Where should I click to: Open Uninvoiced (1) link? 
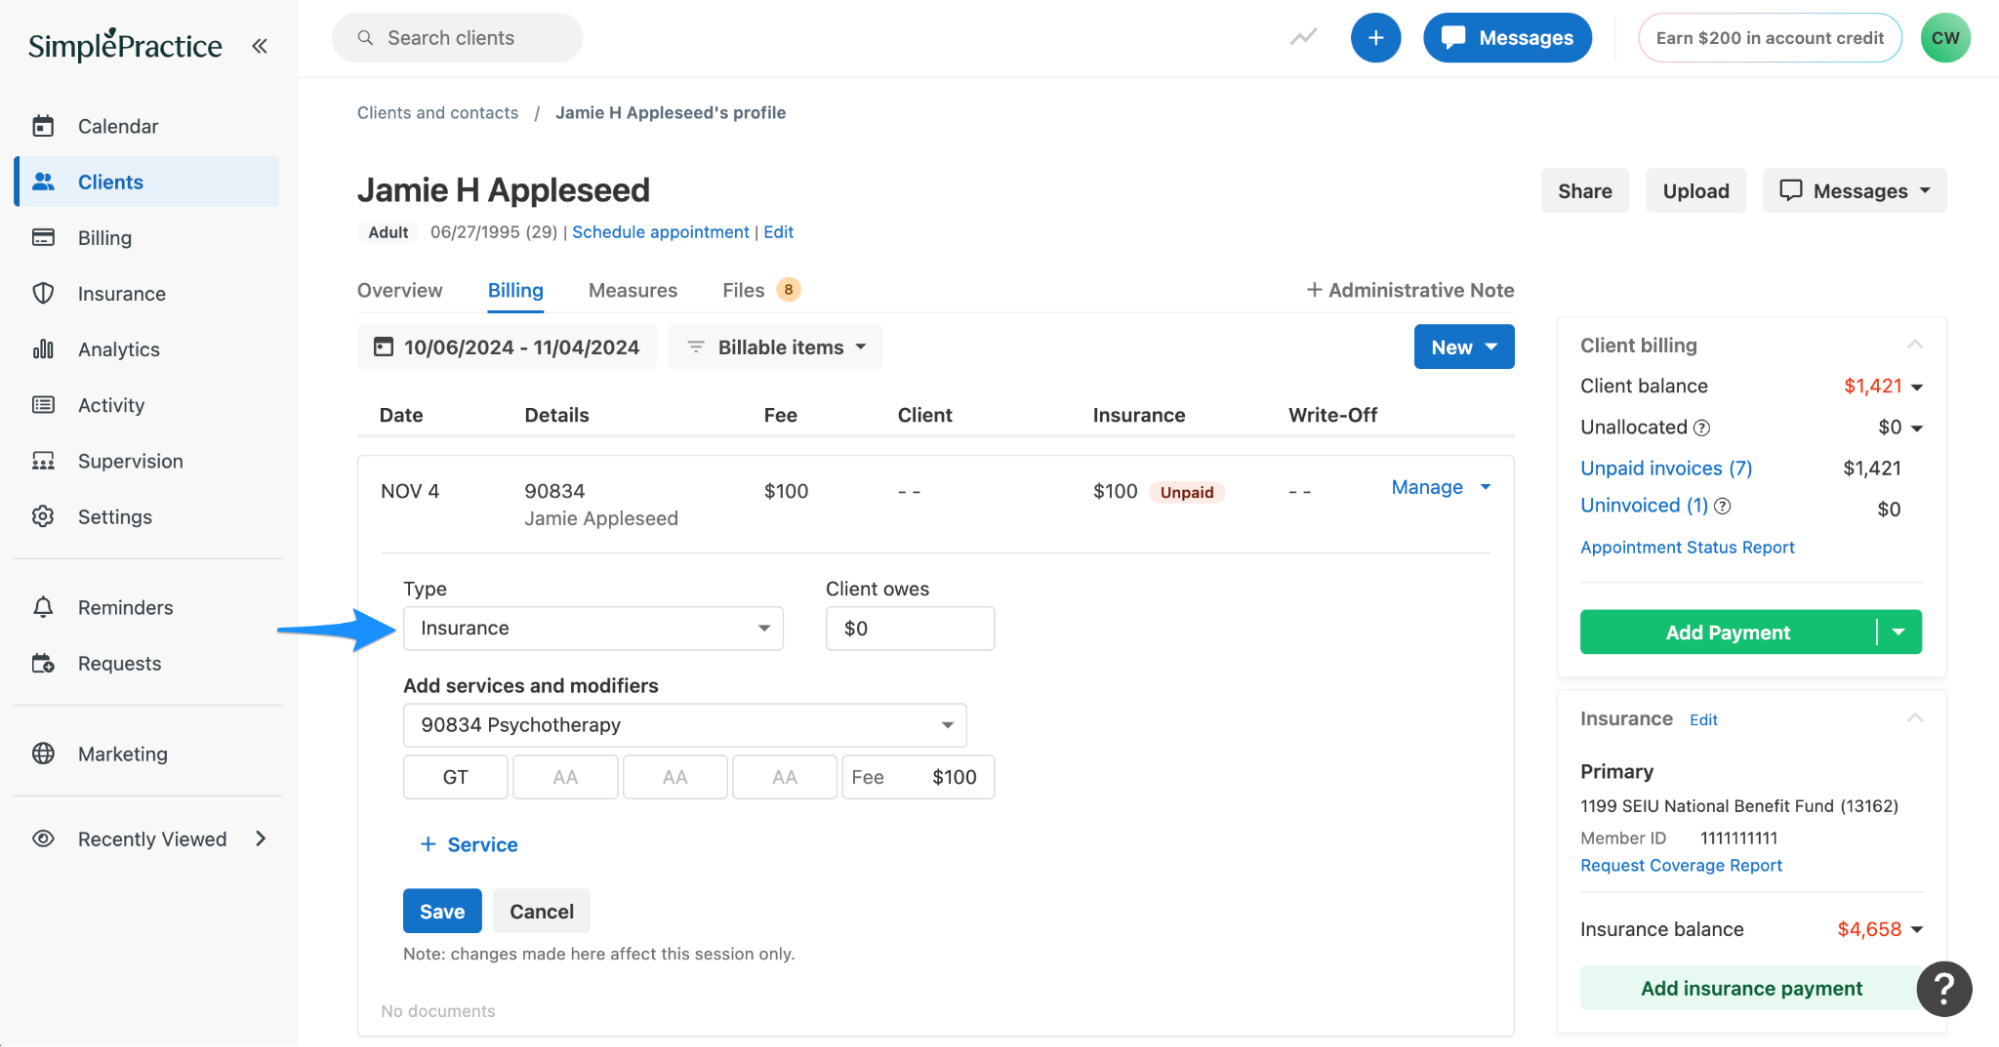click(1643, 505)
